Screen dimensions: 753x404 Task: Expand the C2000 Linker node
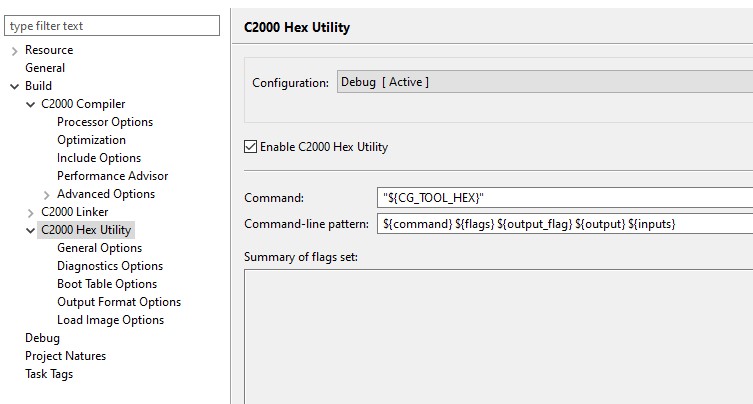(x=30, y=212)
